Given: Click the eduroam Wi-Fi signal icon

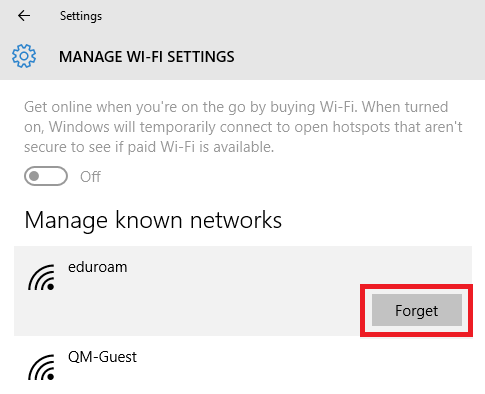Looking at the screenshot, I should [42, 277].
